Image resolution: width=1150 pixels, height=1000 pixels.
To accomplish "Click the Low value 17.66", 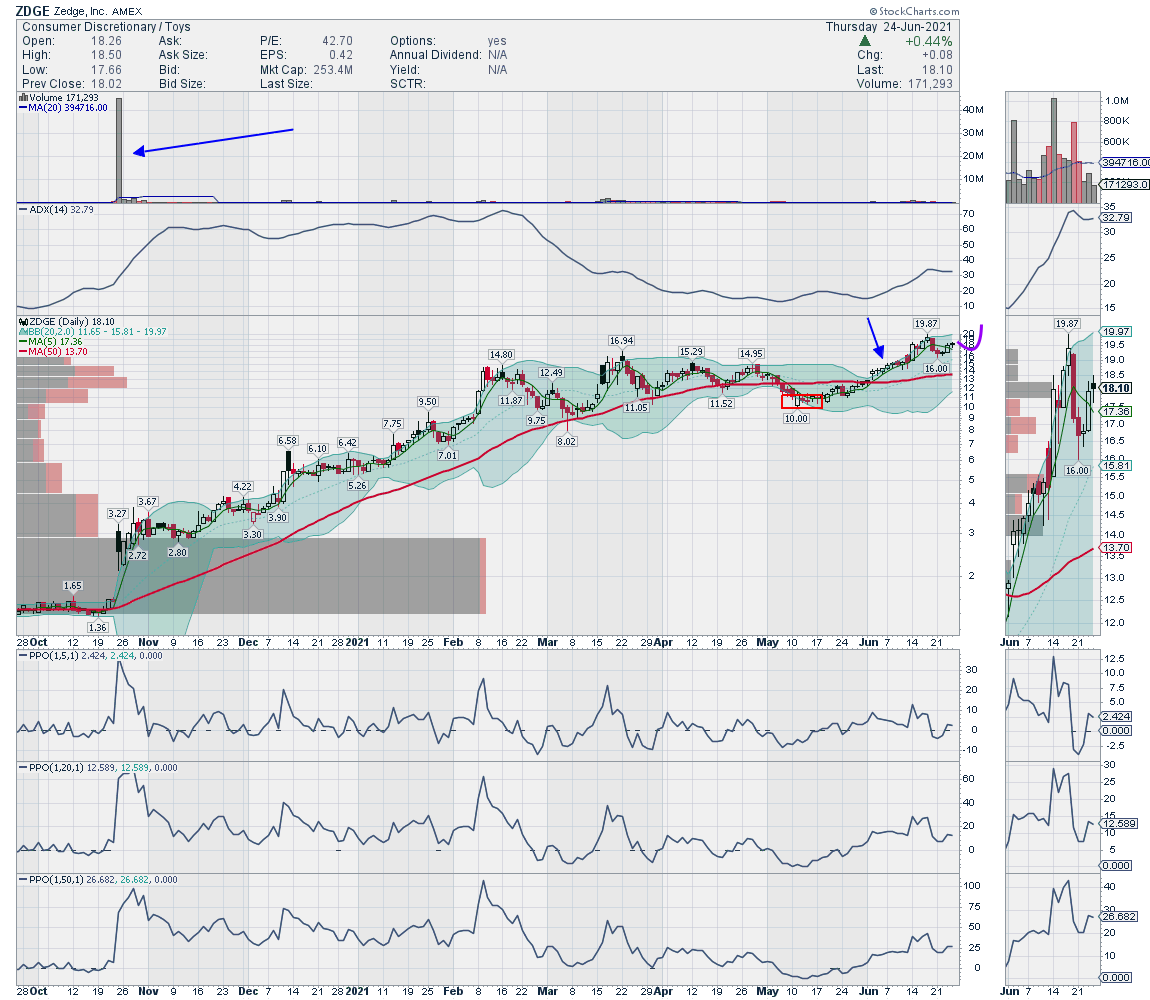I will tap(106, 70).
